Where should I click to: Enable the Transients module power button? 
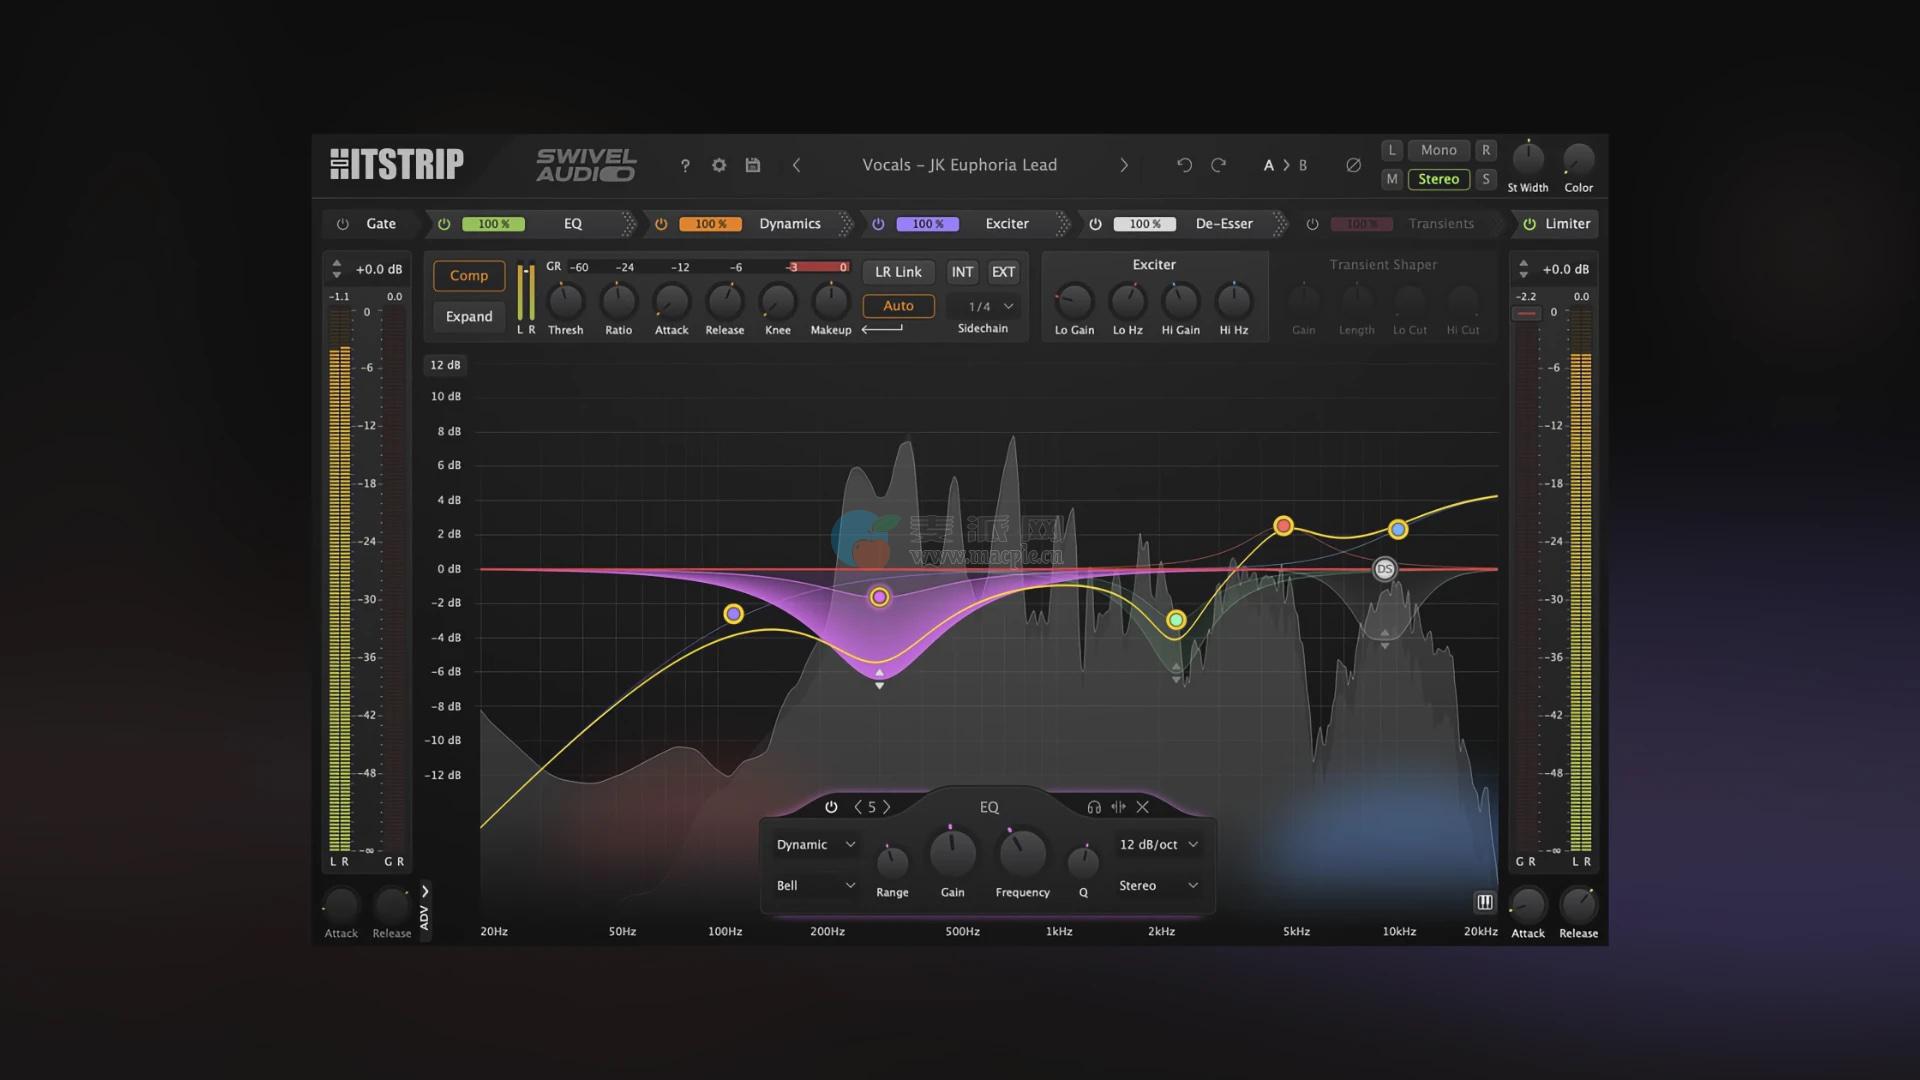point(1312,224)
